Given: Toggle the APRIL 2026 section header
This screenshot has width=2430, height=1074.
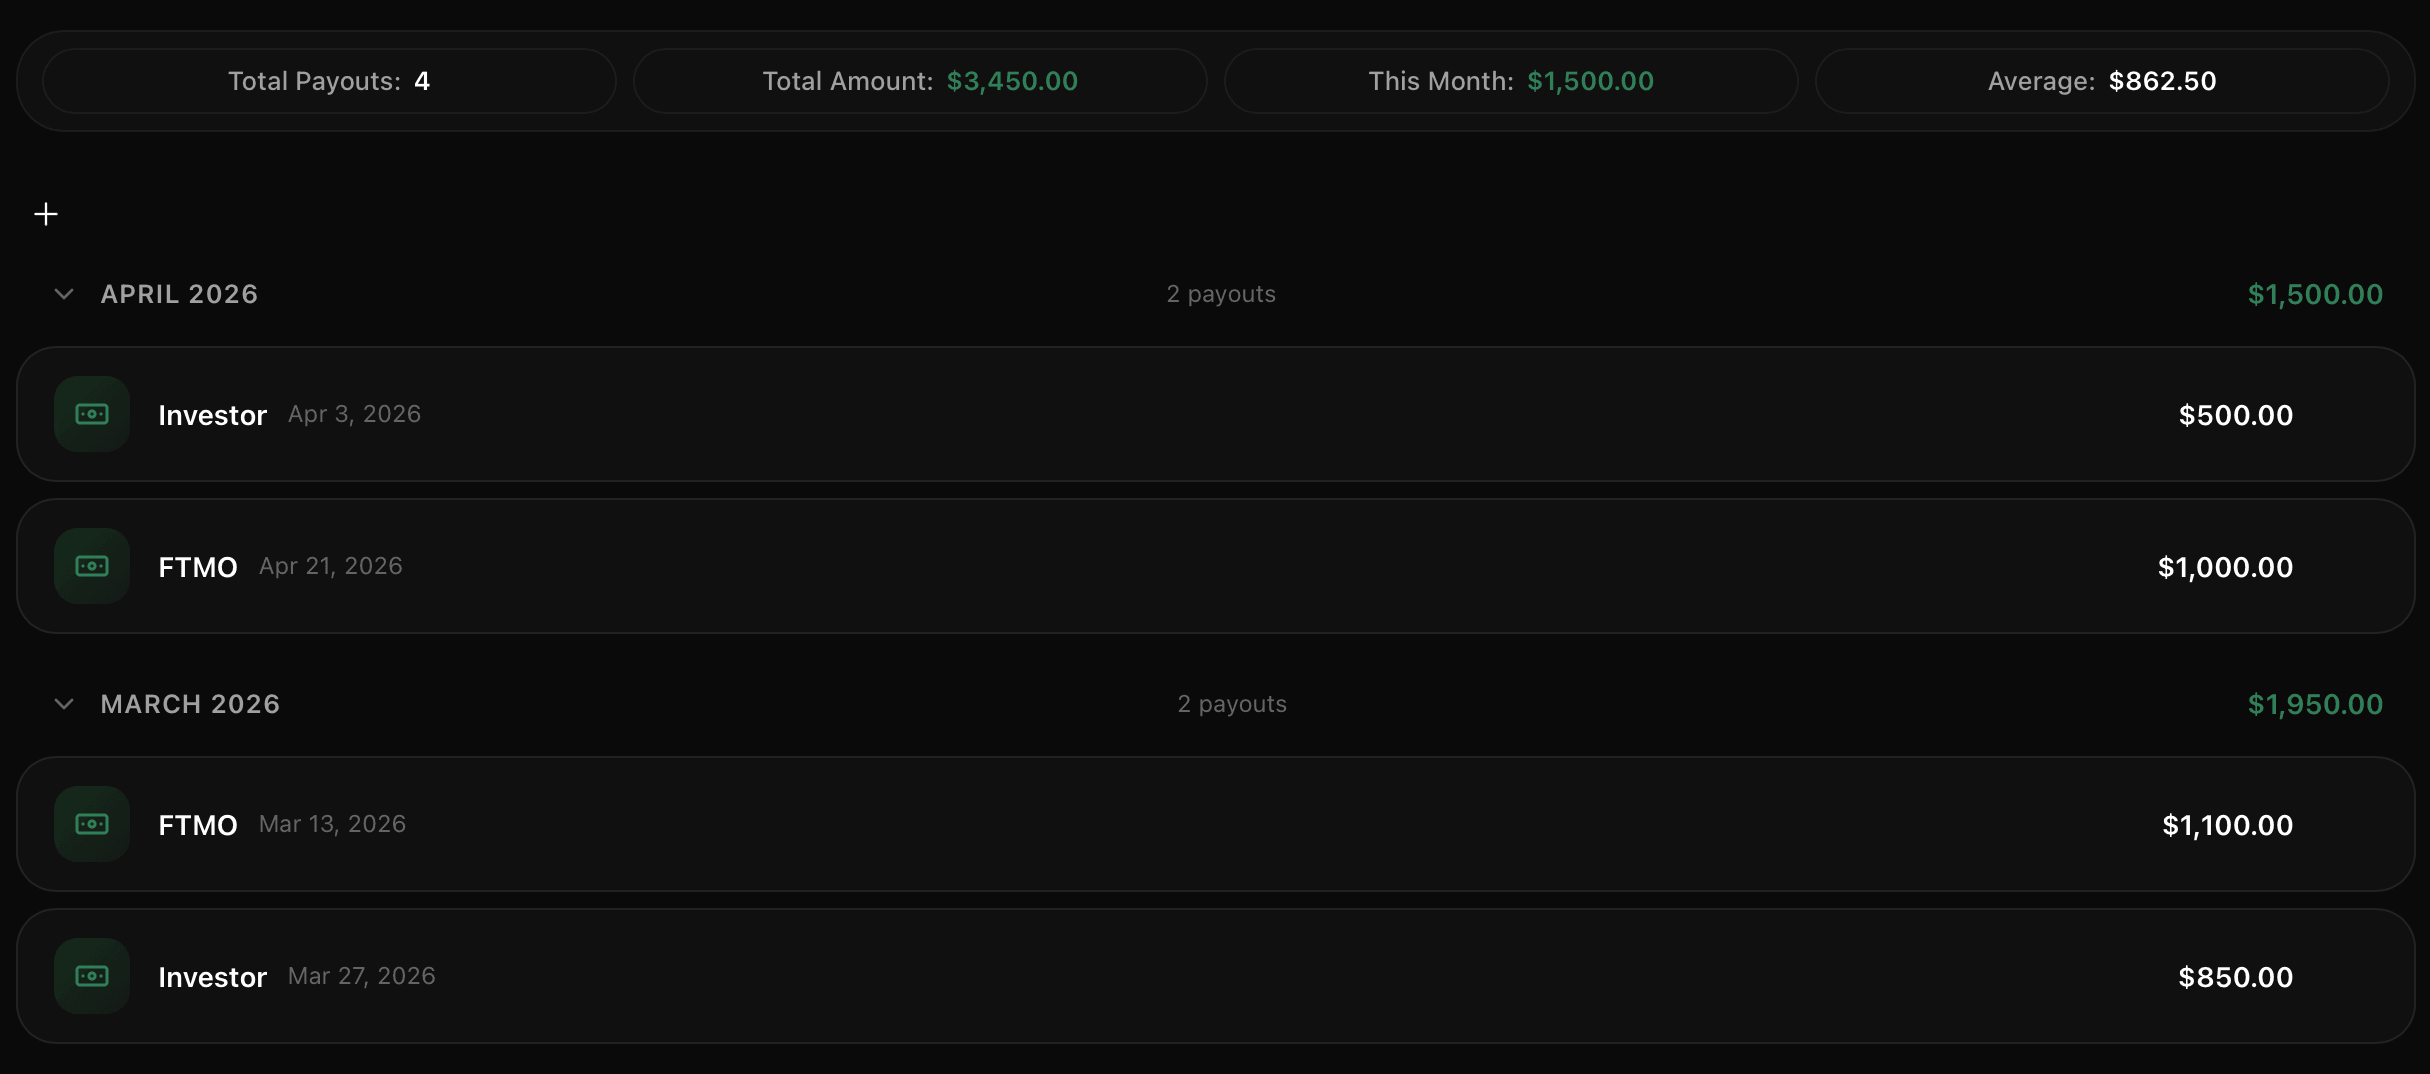Looking at the screenshot, I should pyautogui.click(x=1215, y=294).
